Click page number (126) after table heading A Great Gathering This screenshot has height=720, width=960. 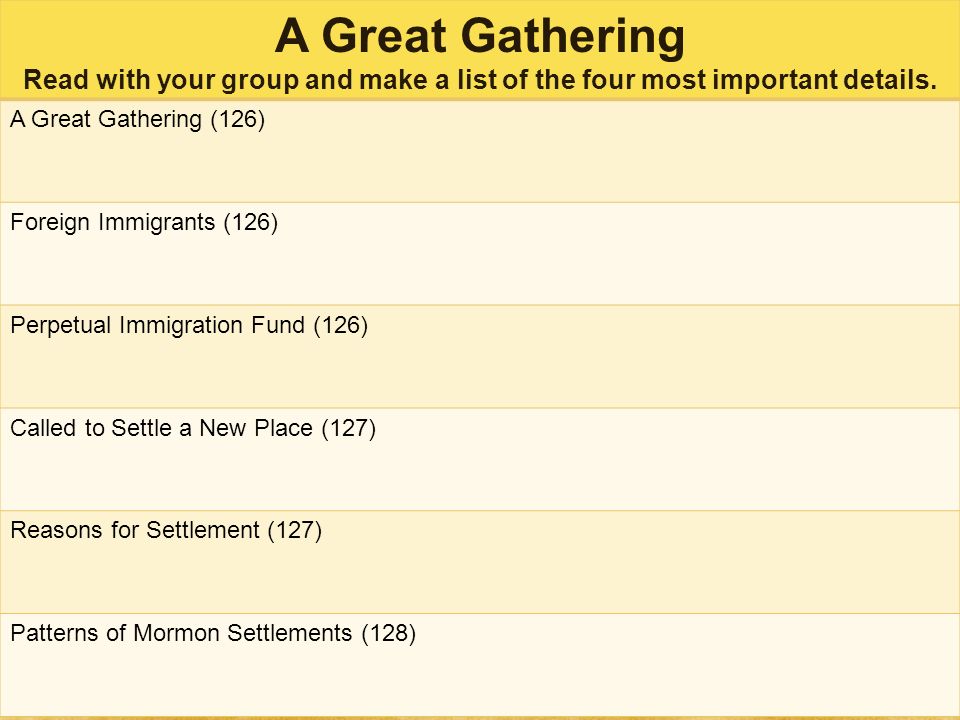click(238, 119)
